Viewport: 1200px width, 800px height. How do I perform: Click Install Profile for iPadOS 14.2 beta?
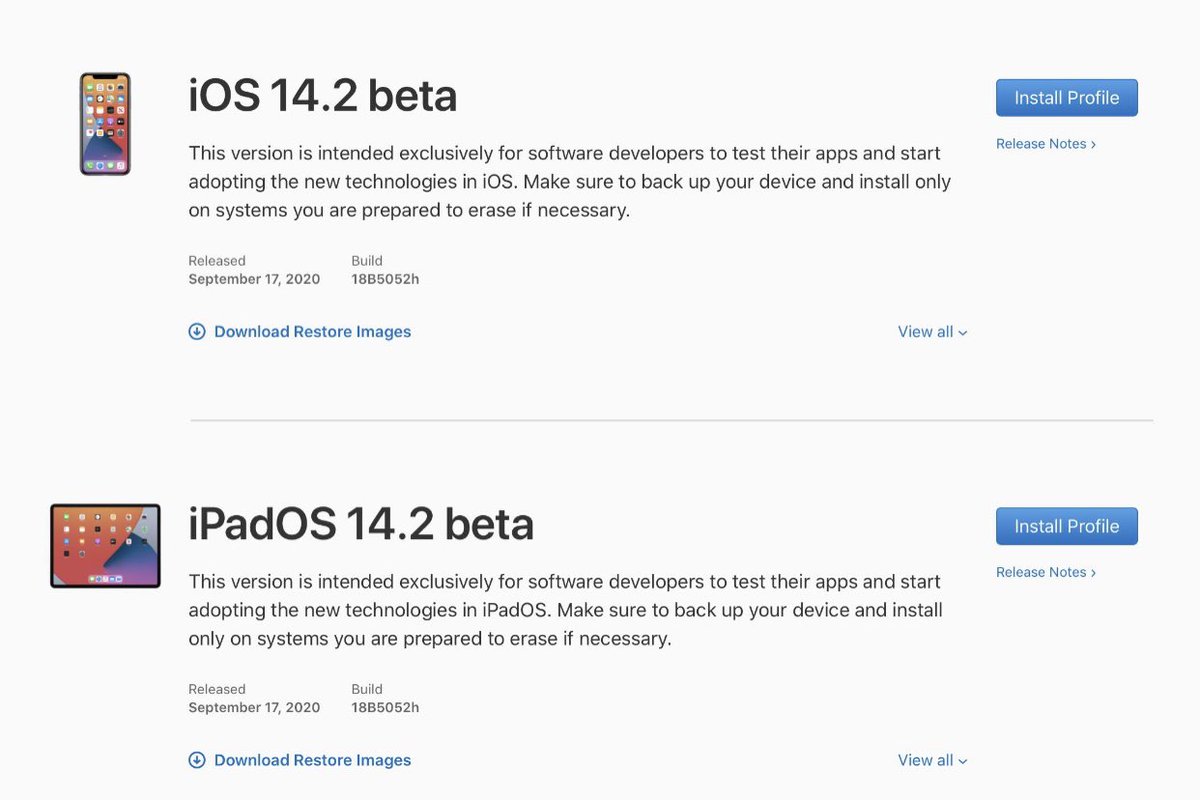(1066, 525)
